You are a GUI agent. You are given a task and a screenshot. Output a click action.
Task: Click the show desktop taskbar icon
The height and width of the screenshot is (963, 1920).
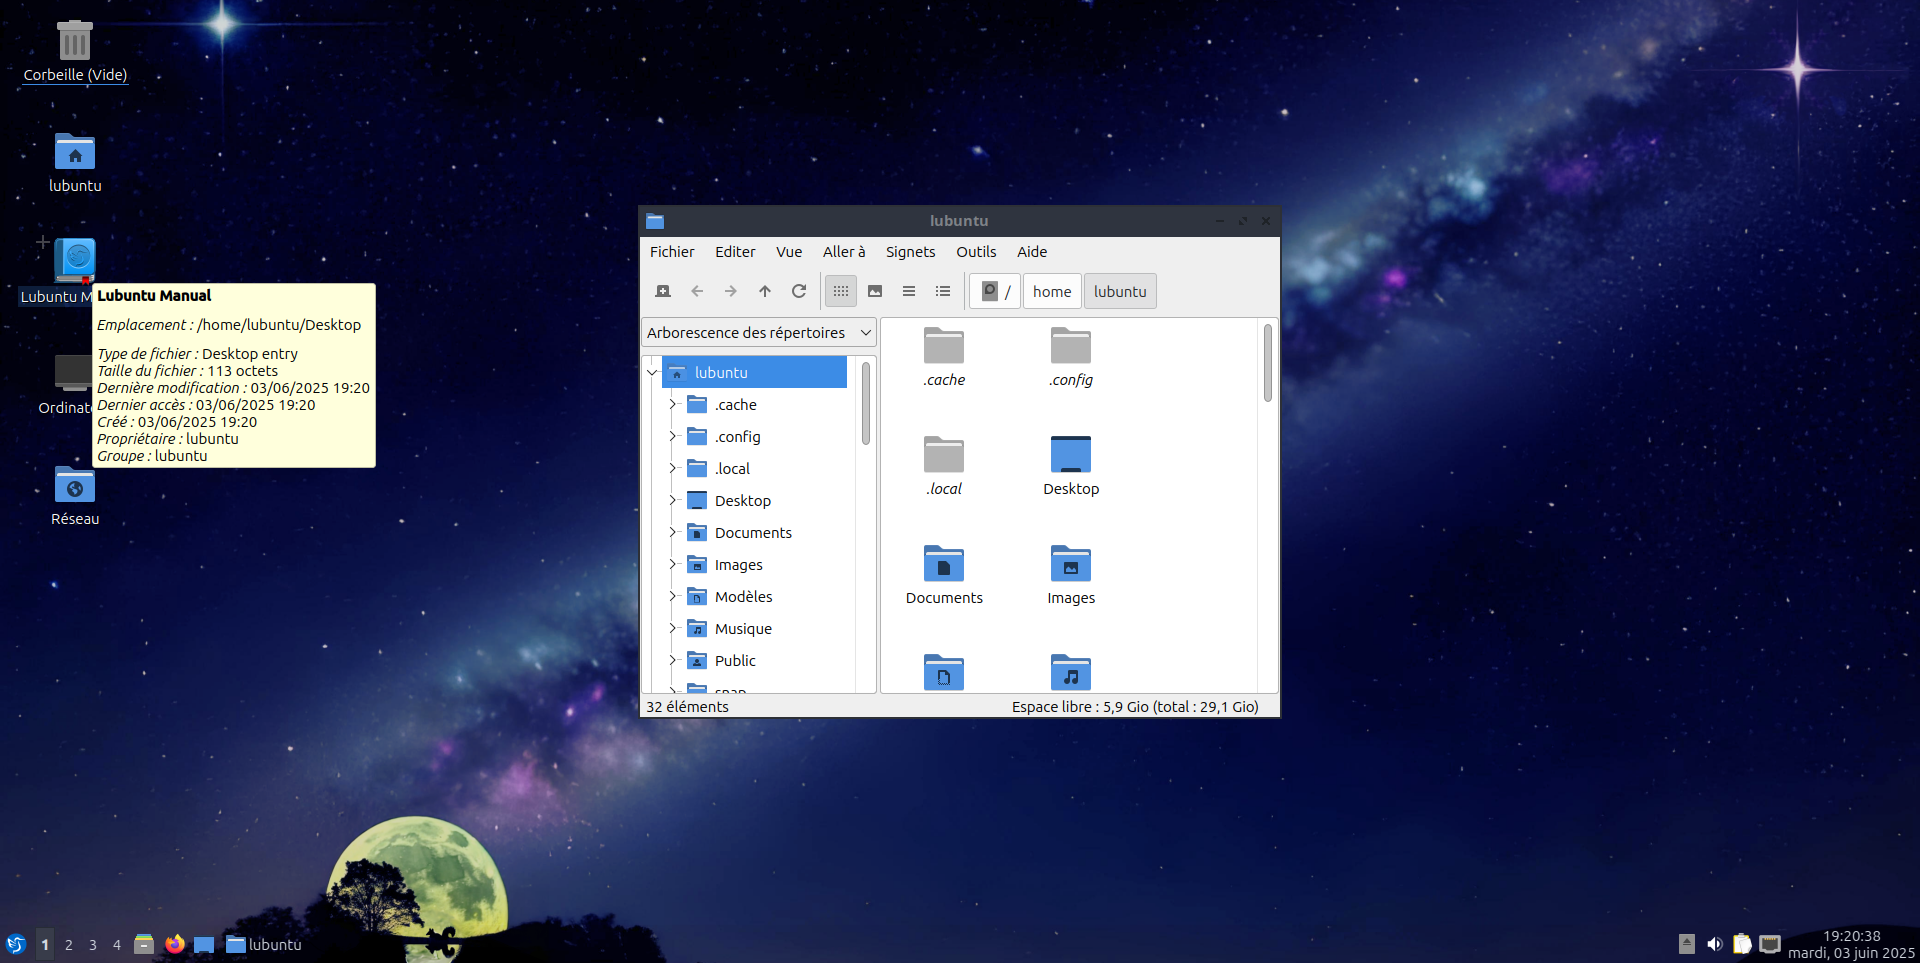(x=204, y=945)
